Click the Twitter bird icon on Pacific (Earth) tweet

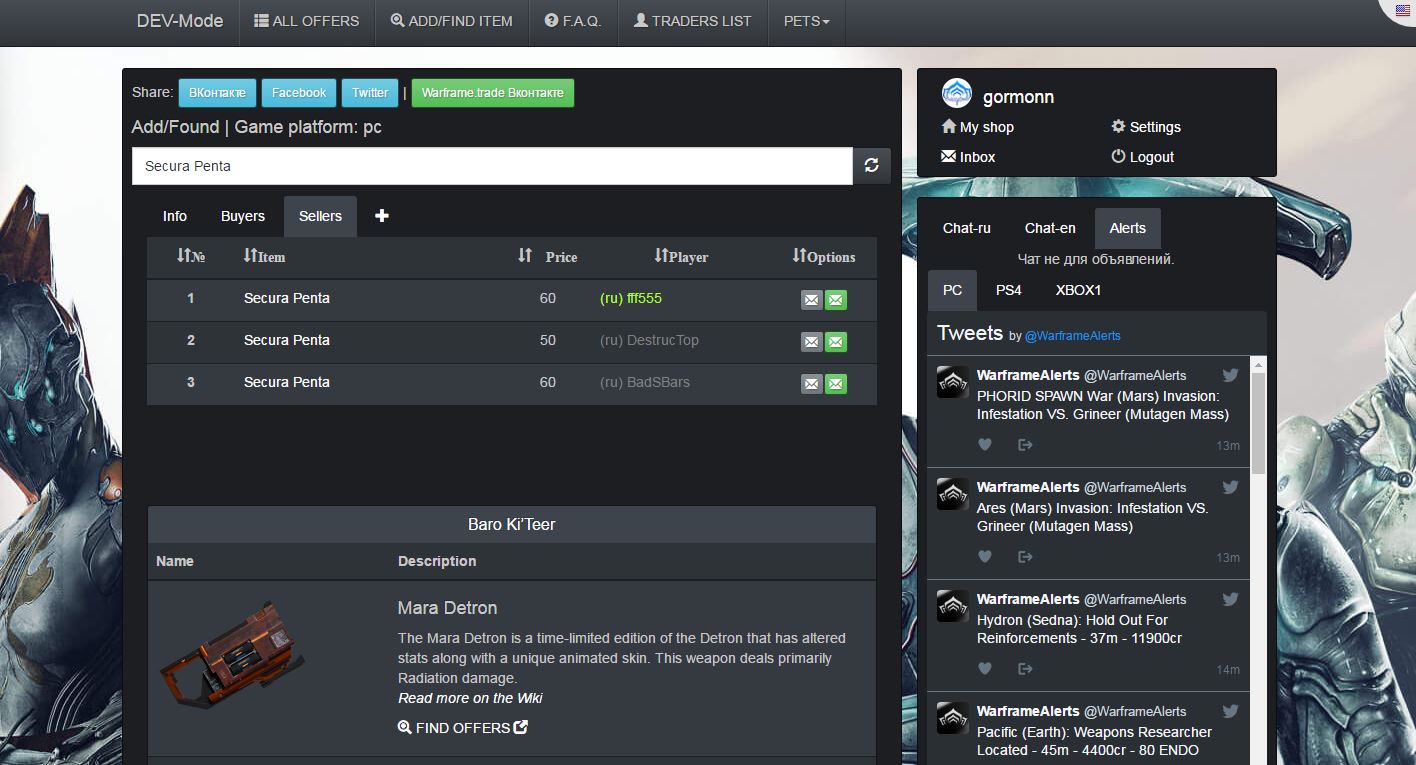1231,711
